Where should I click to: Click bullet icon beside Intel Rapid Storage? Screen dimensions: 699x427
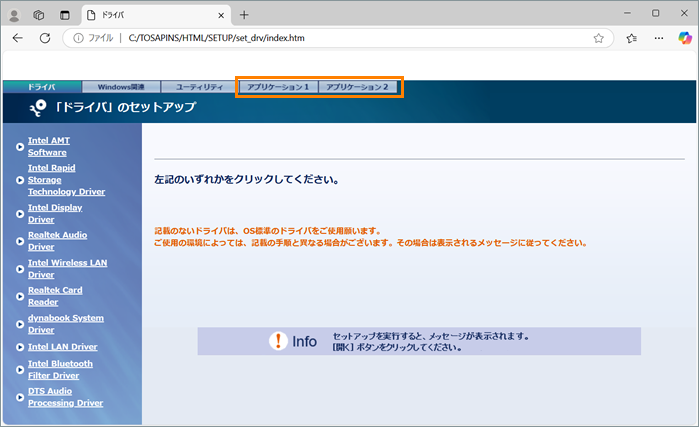(20, 180)
